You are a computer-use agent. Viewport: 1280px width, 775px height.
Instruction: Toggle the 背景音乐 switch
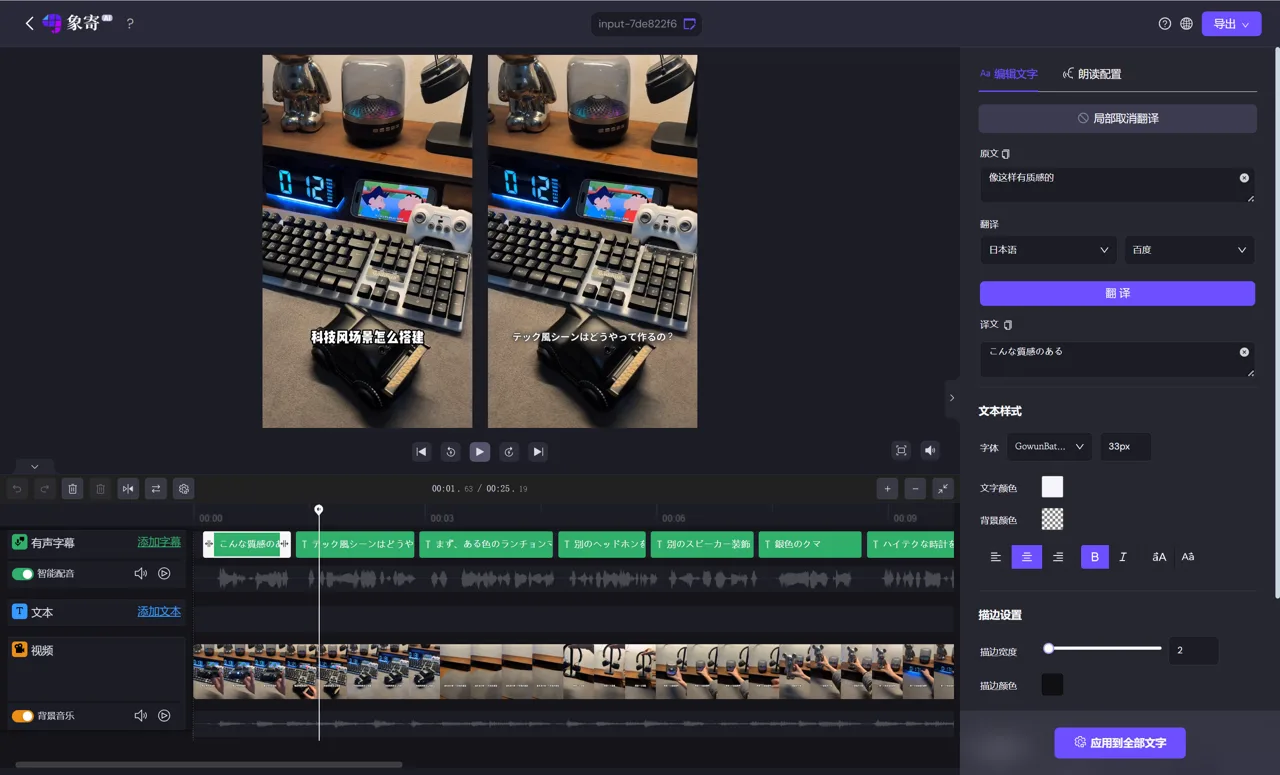pyautogui.click(x=22, y=716)
